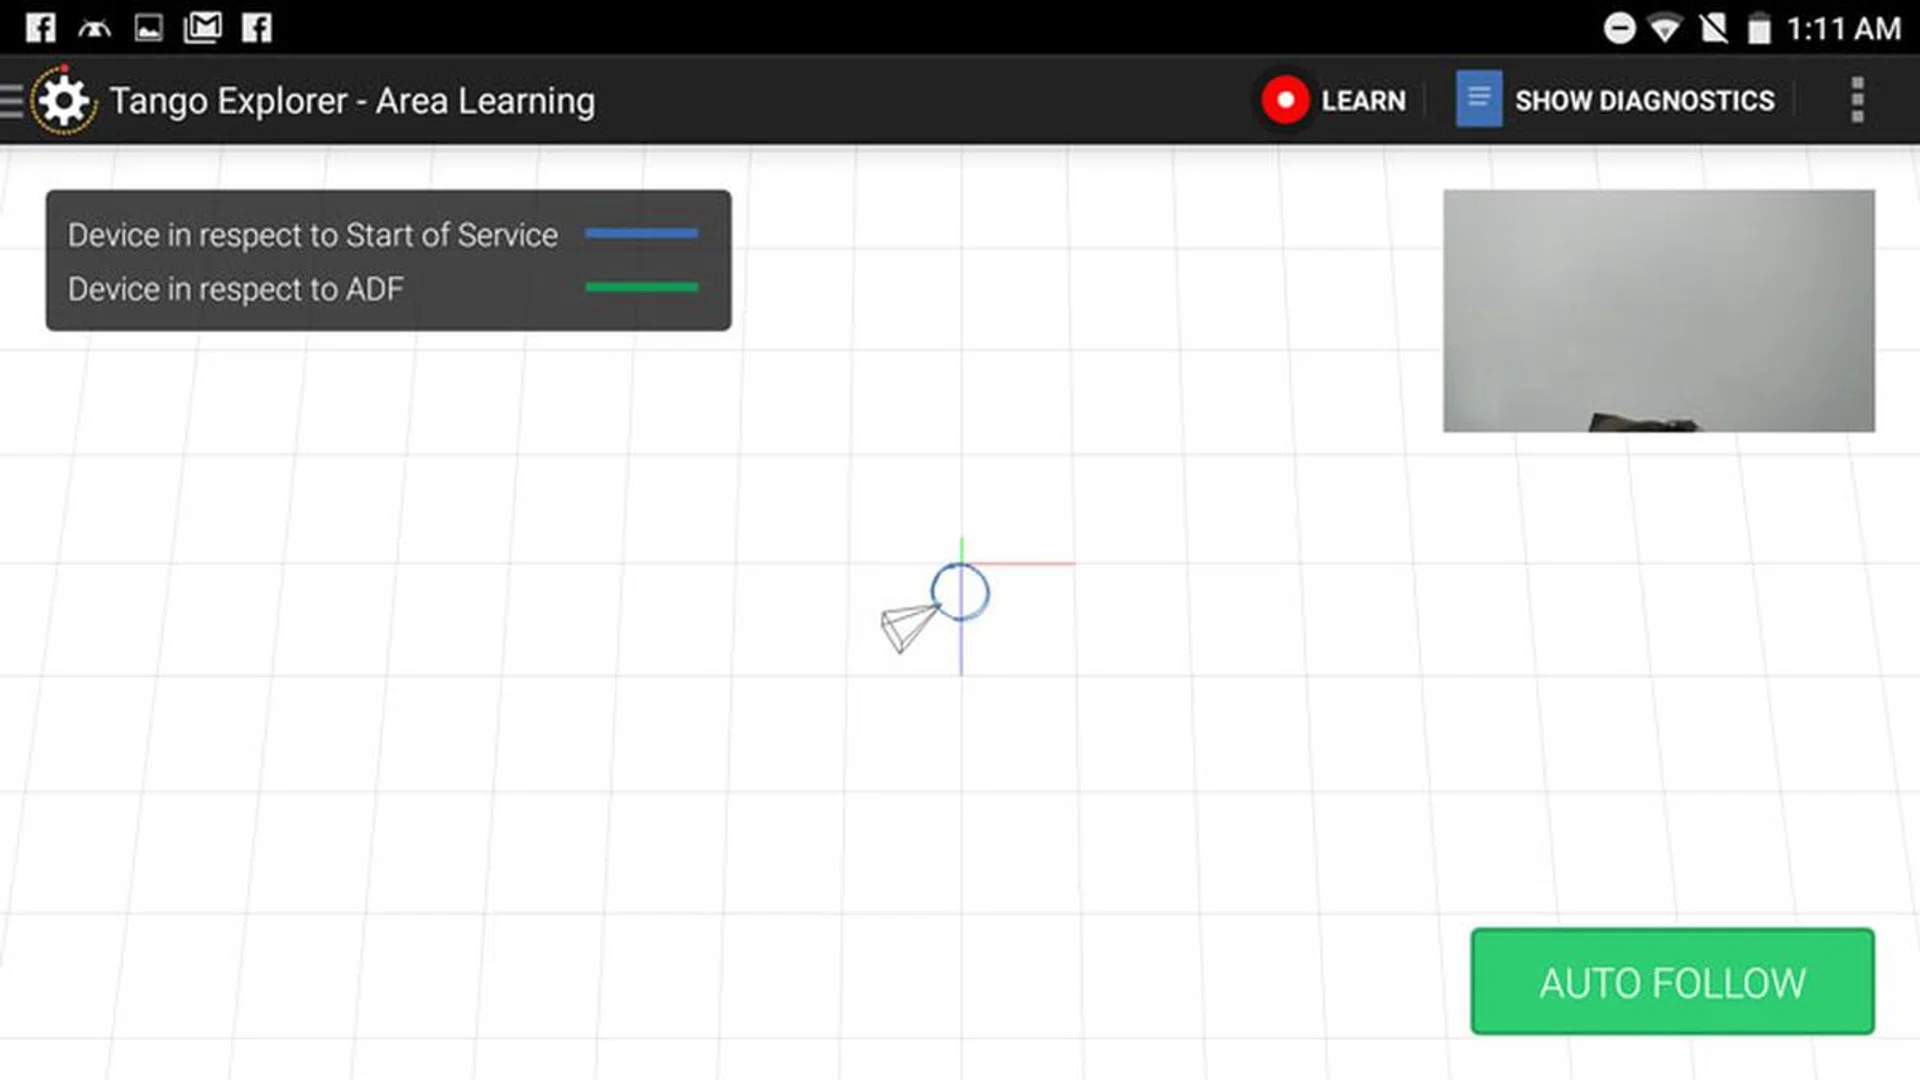Tap the Gmail notification icon

tap(203, 27)
